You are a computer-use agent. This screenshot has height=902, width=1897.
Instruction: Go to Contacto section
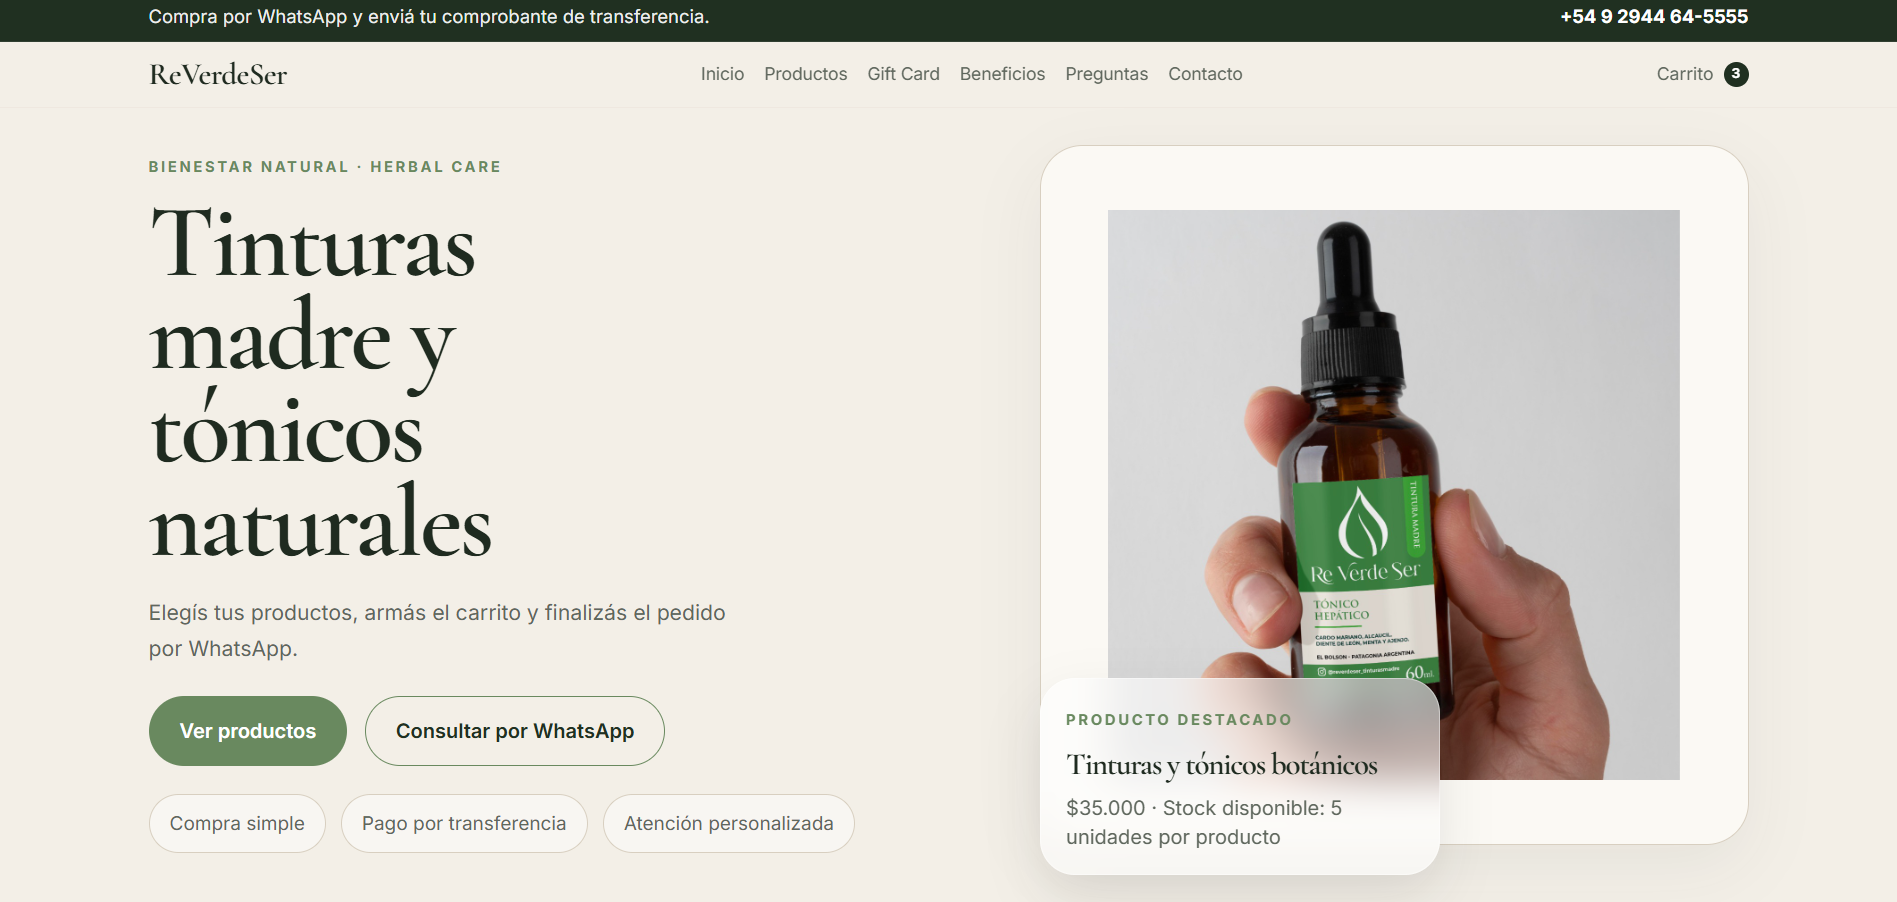click(1205, 74)
